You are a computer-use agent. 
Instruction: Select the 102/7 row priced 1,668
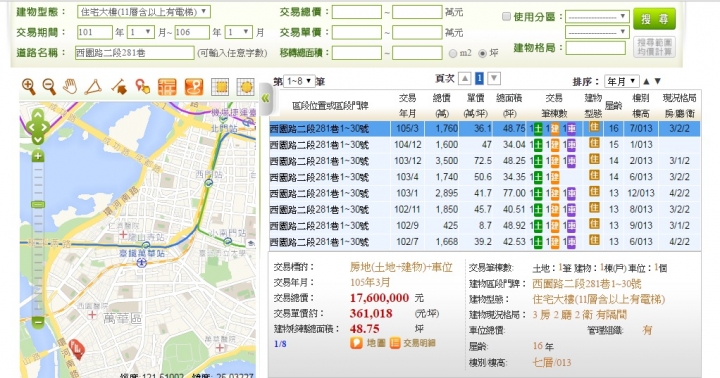point(485,242)
